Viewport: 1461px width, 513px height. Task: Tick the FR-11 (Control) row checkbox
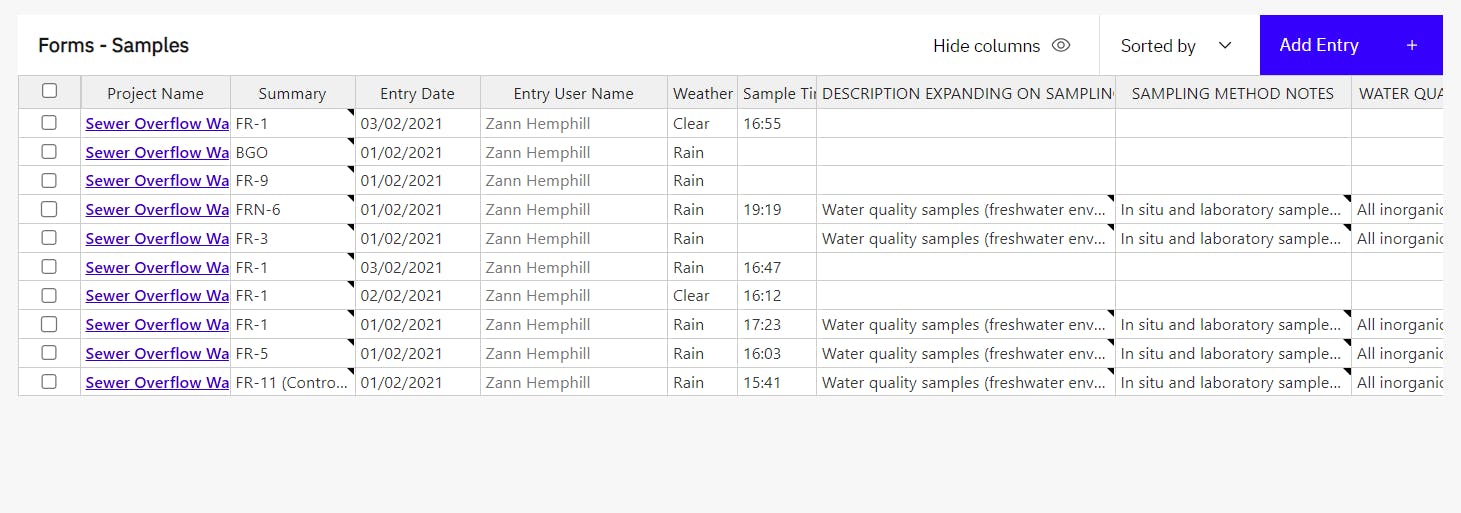[x=49, y=382]
